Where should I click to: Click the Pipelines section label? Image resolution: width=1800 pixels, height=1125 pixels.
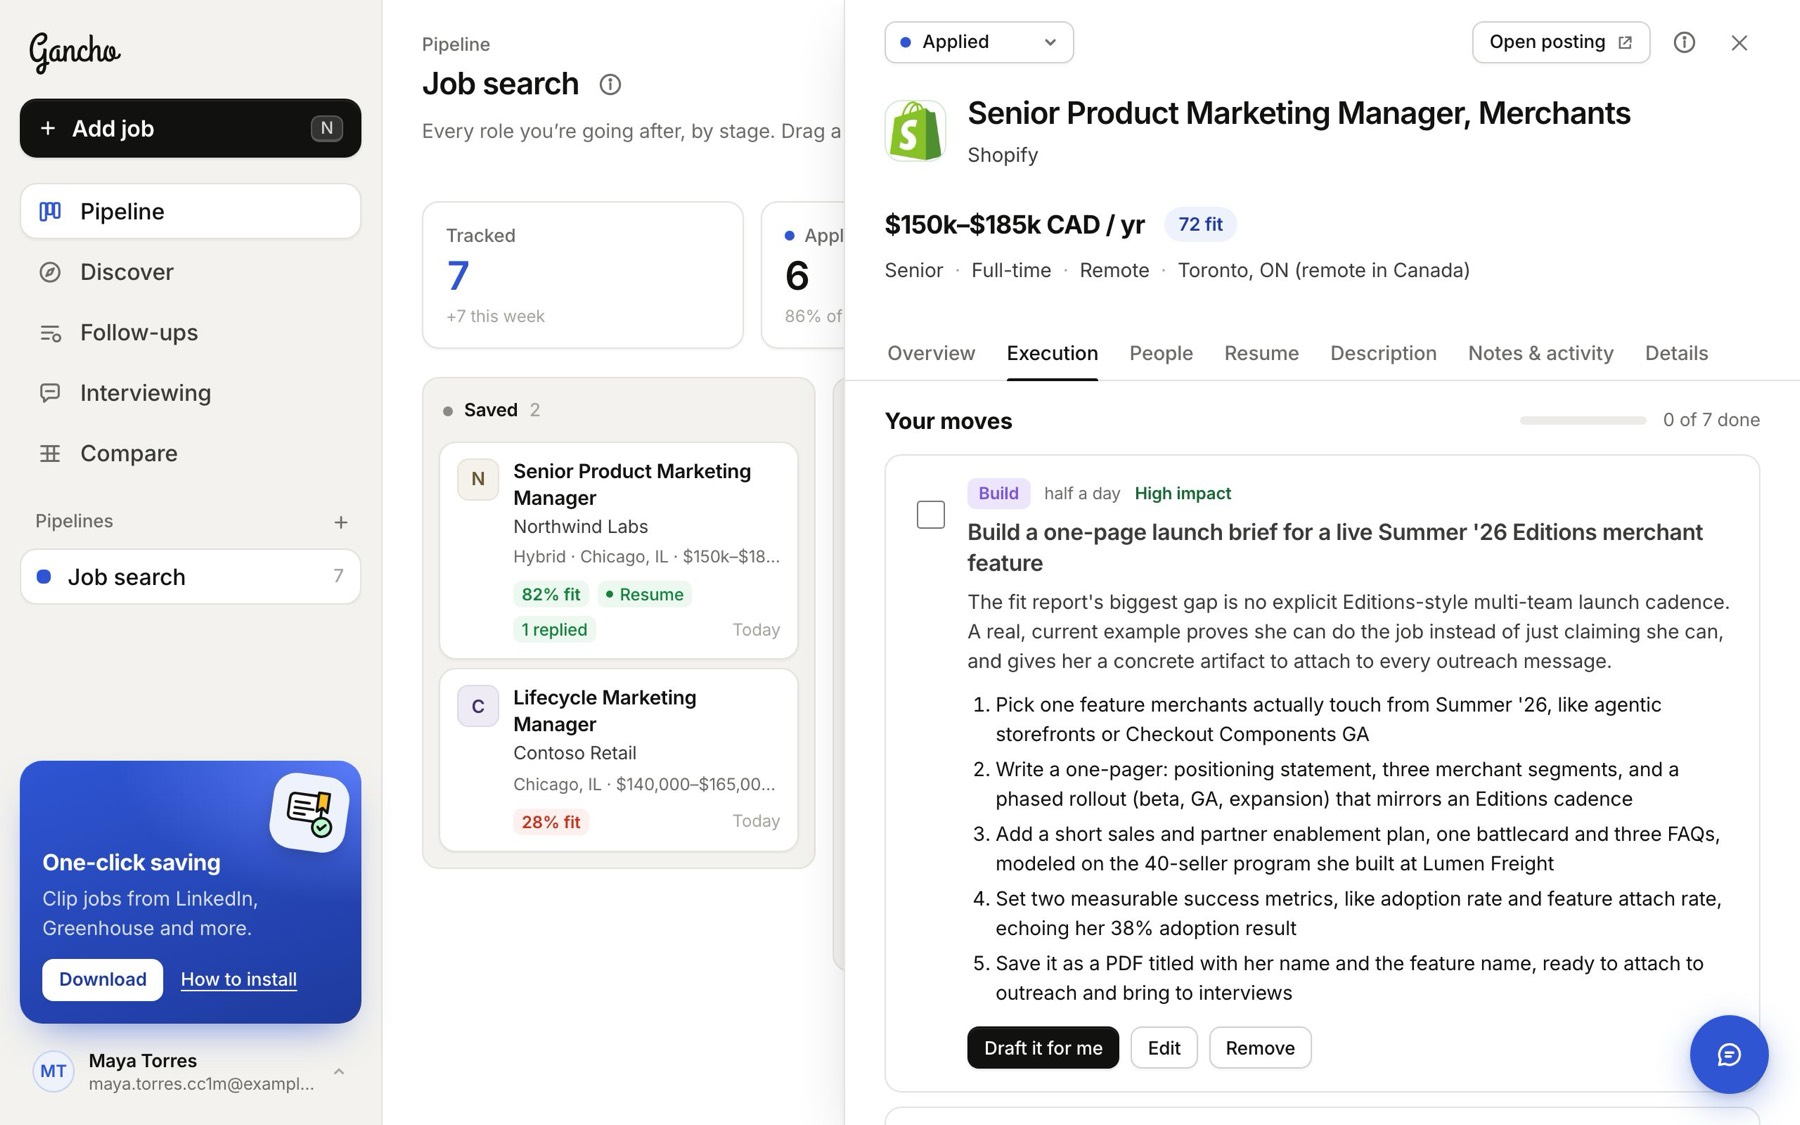(x=74, y=521)
